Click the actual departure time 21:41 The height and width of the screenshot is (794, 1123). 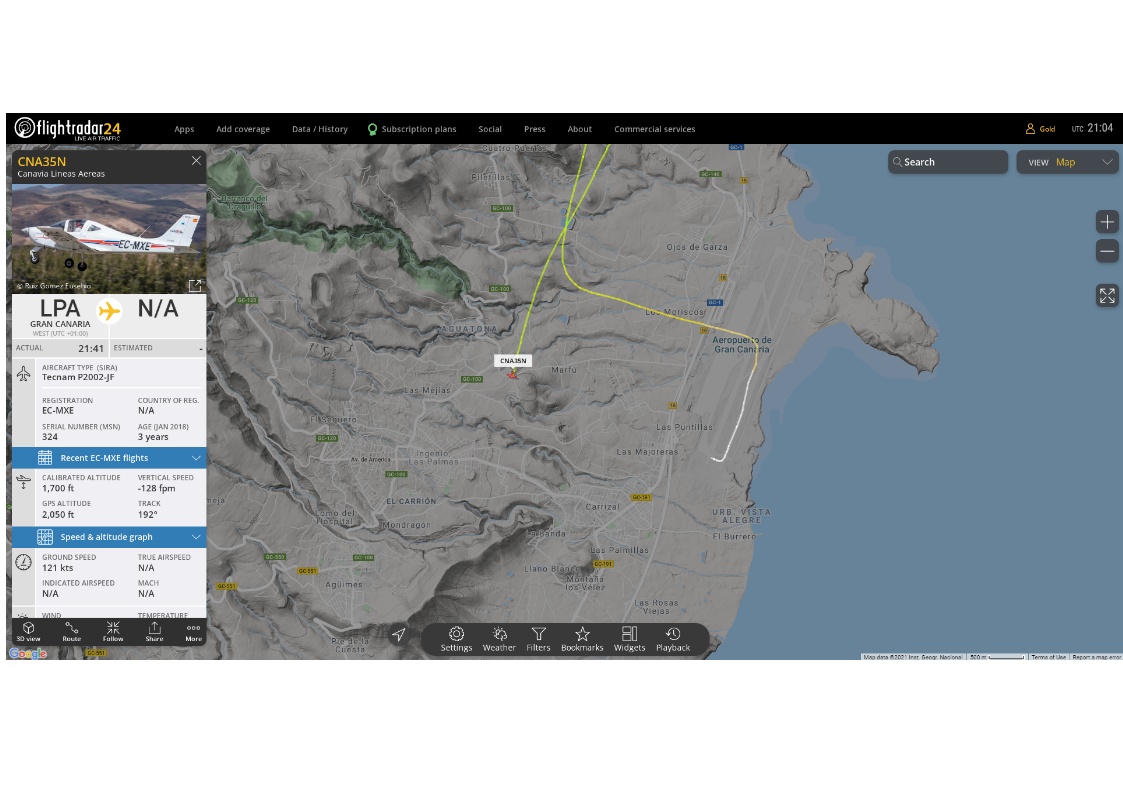[91, 349]
